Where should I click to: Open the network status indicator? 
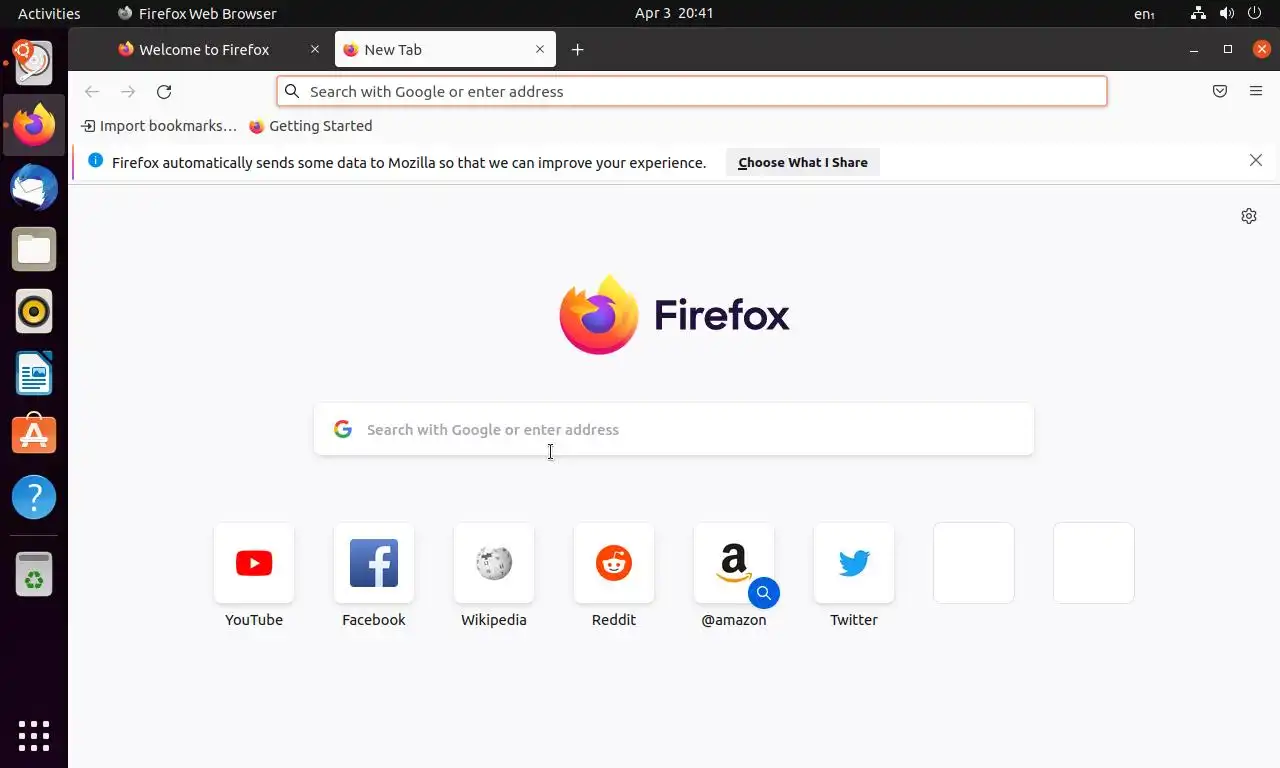1198,13
